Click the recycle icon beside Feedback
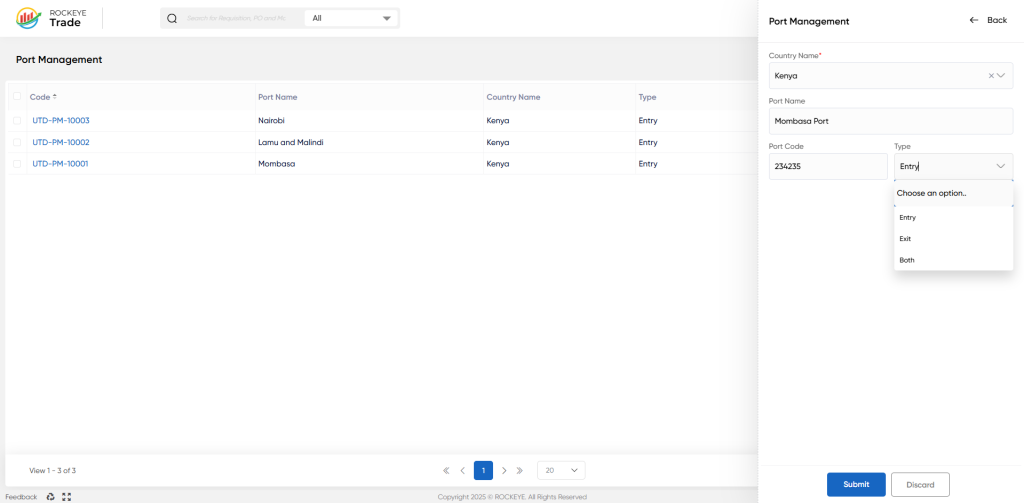Screen dimensions: 1024x503 pos(51,496)
